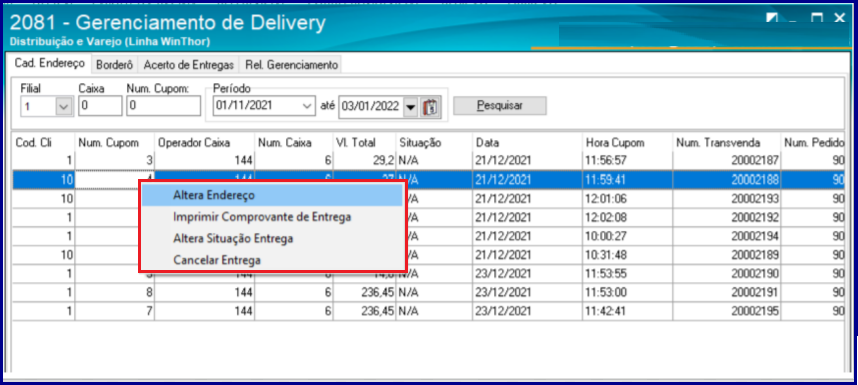Click the Pesquisar button
The height and width of the screenshot is (385, 858).
500,106
